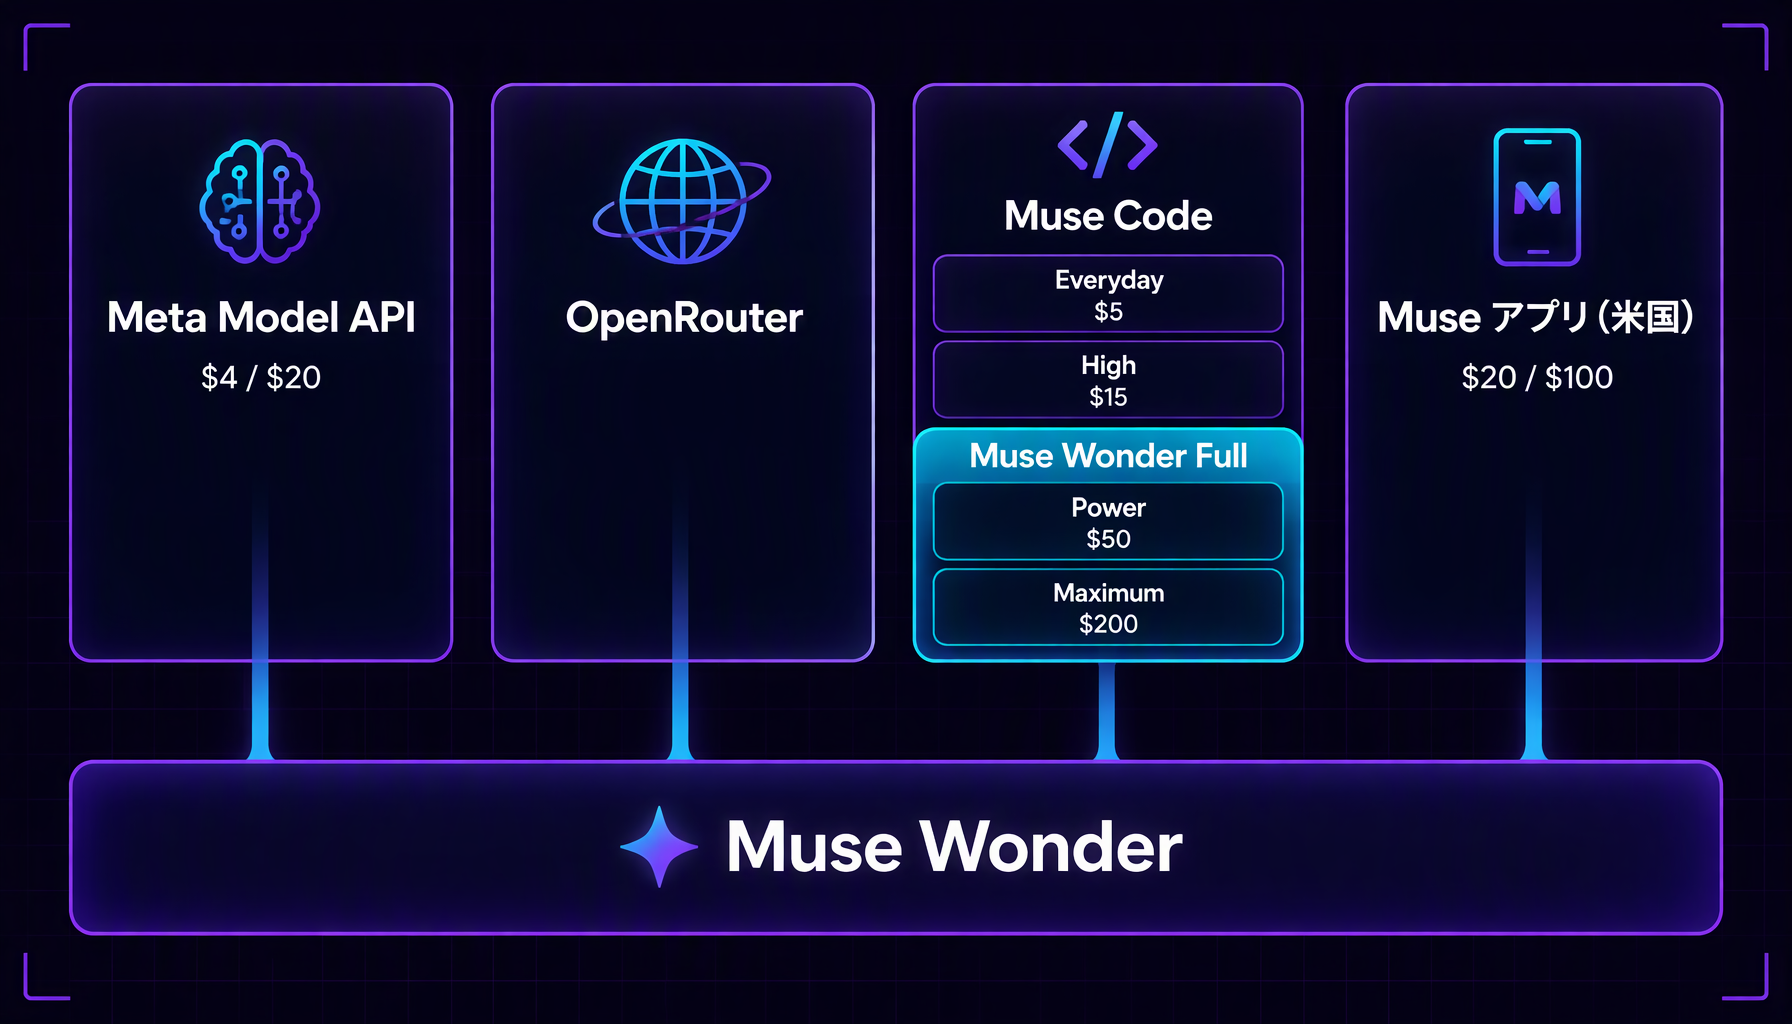Viewport: 1792px width, 1024px height.
Task: Click the phone icon with M logo
Action: pos(1537,197)
